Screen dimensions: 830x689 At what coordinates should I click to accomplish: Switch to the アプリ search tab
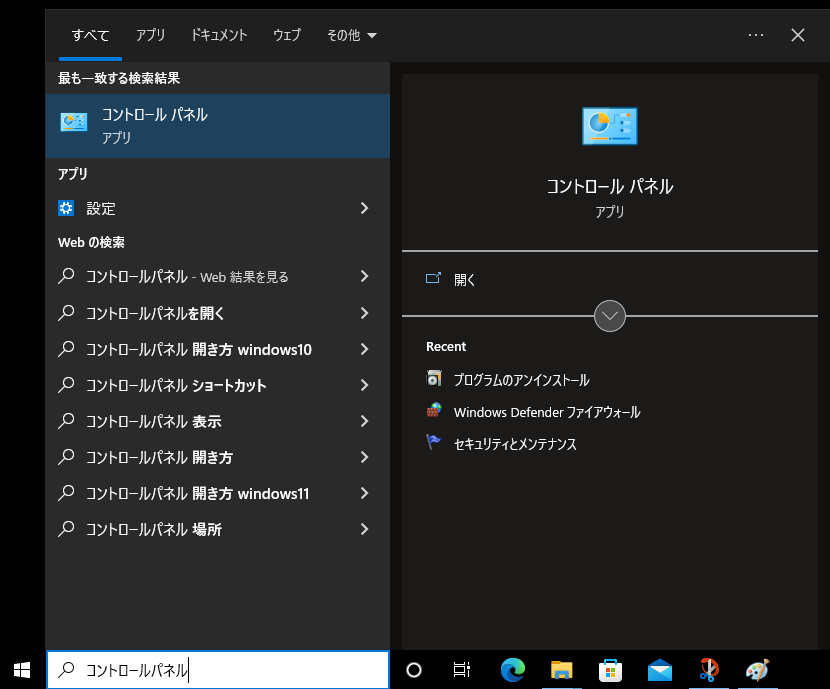click(x=150, y=35)
